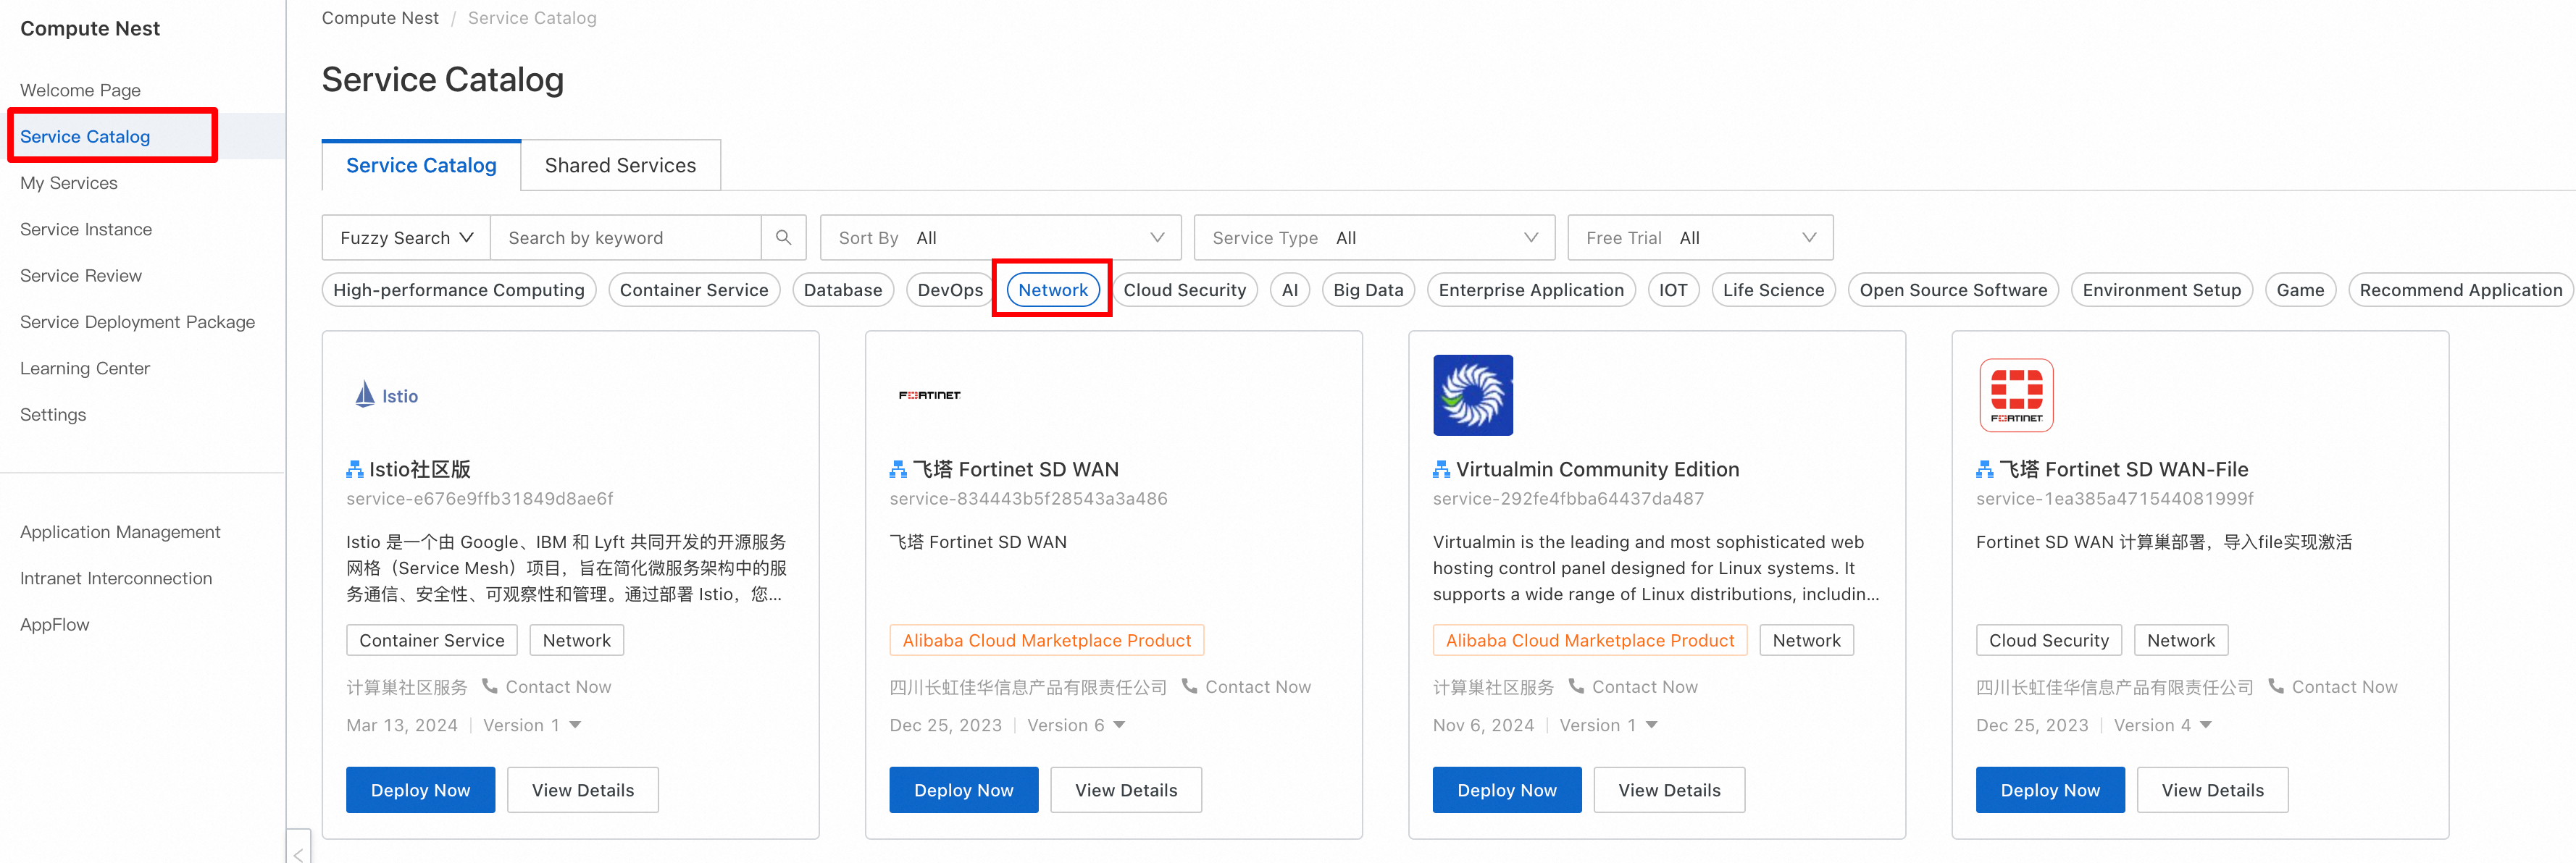Open the Free Trial filter dropdown
This screenshot has height=863, width=2576.
coord(1699,237)
